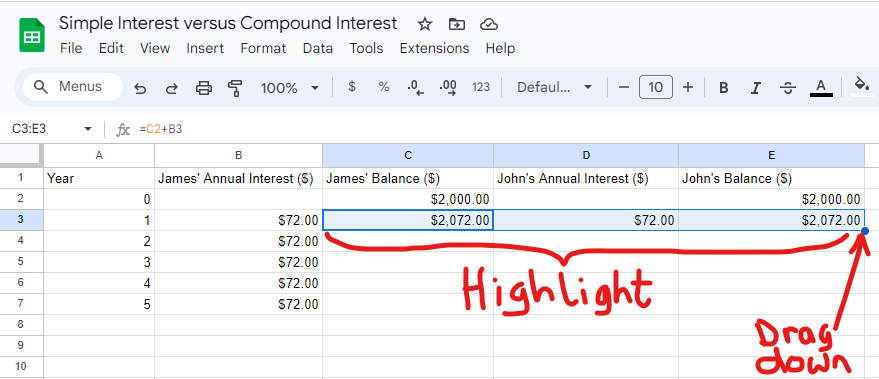Expand the name box C3:E3 dropdown
Viewport: 879px width, 379px height.
(87, 130)
